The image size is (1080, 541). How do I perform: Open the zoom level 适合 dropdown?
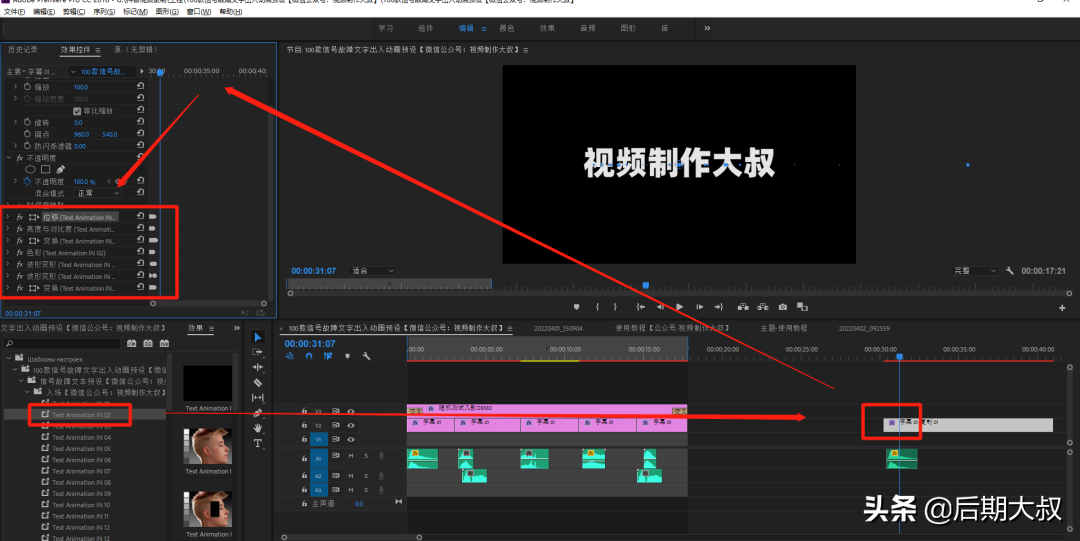(x=372, y=271)
